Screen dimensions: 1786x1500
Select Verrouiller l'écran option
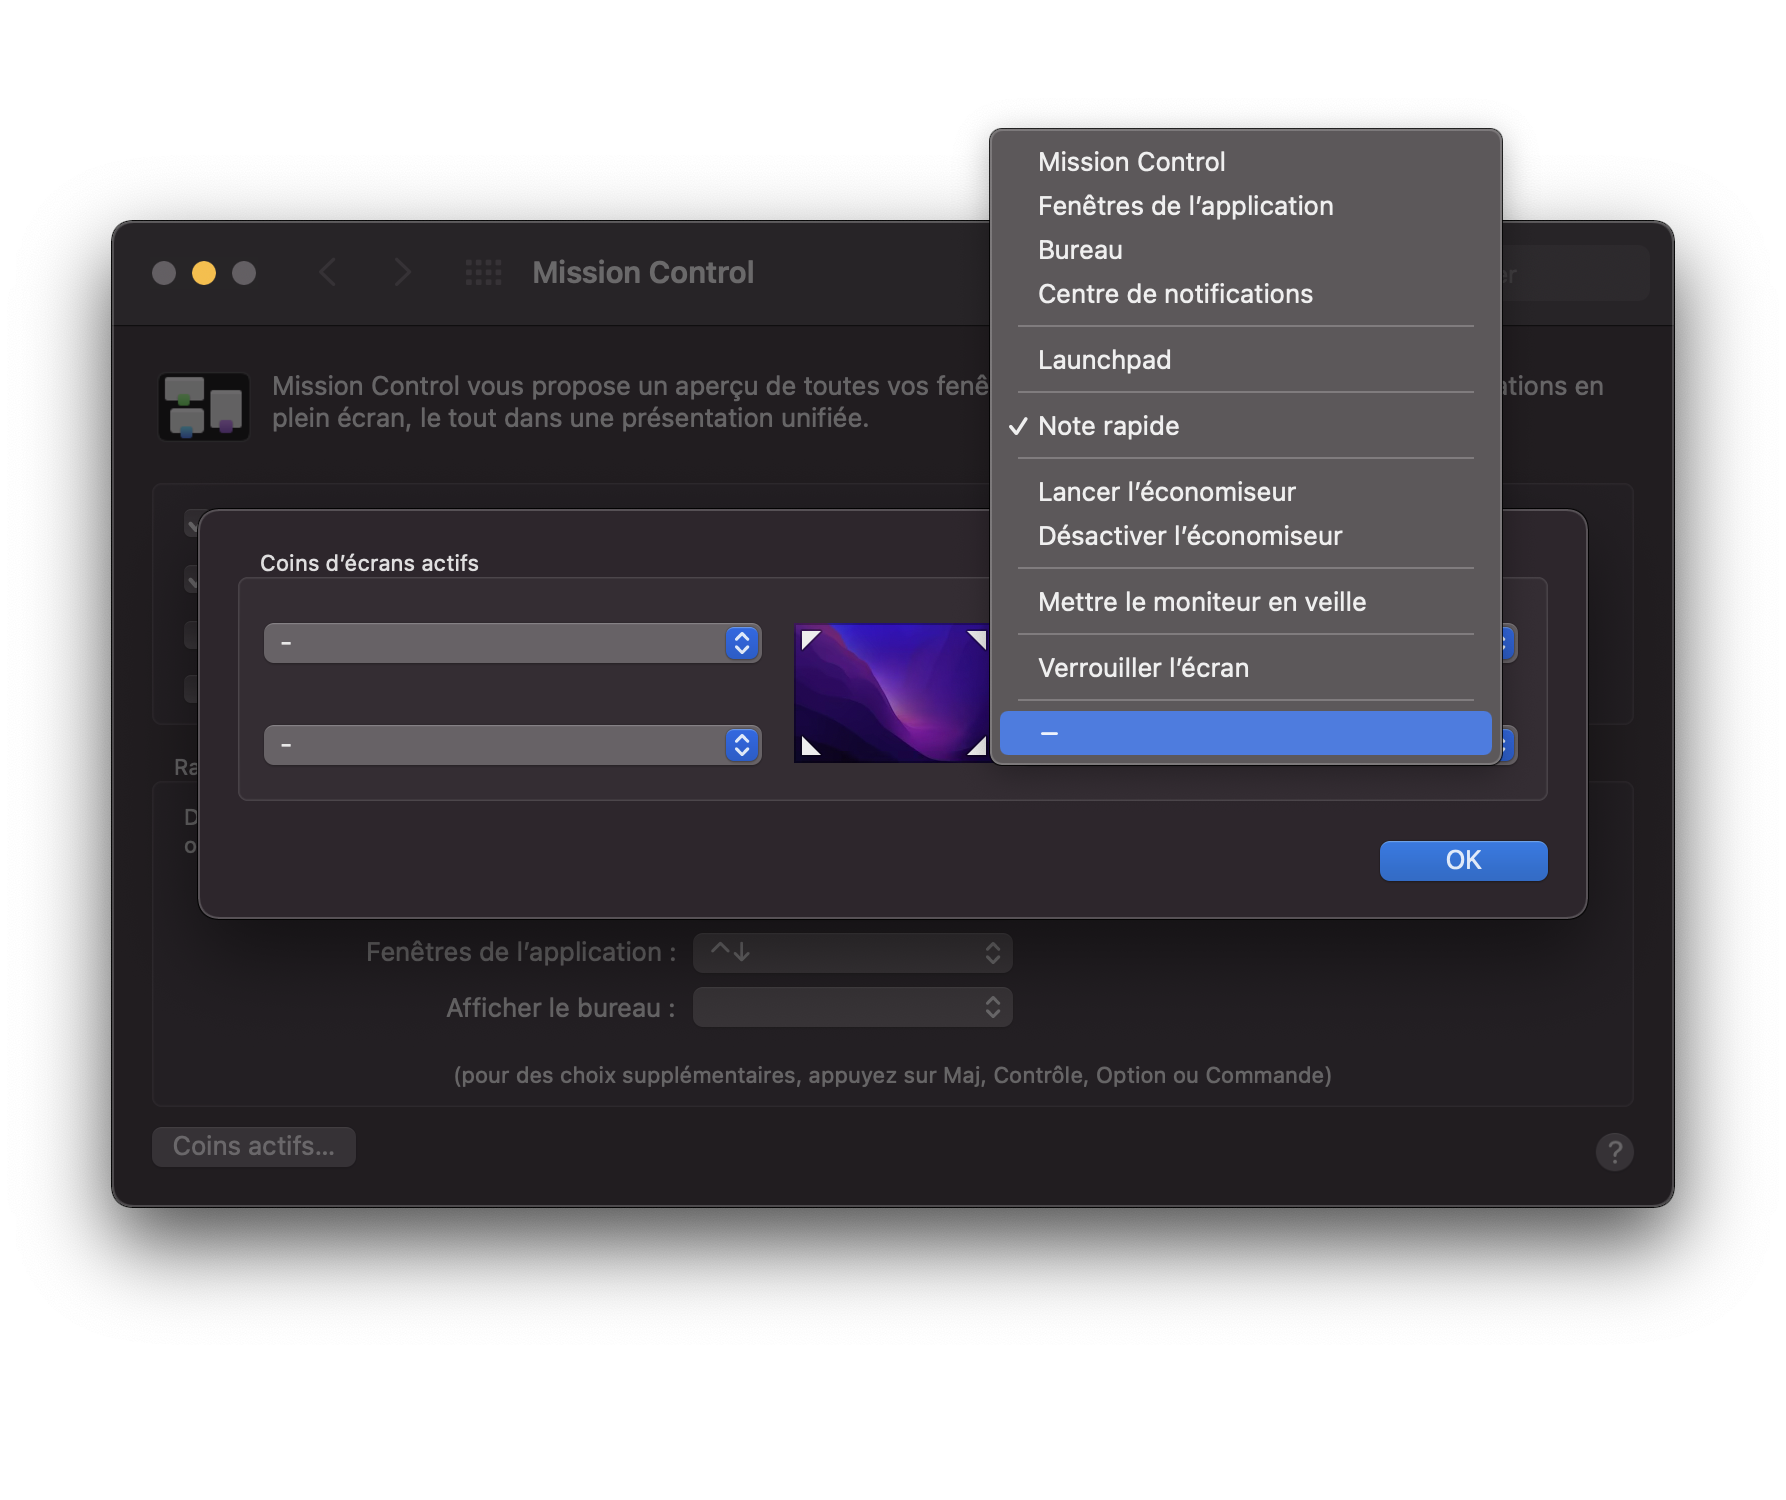tap(1245, 668)
